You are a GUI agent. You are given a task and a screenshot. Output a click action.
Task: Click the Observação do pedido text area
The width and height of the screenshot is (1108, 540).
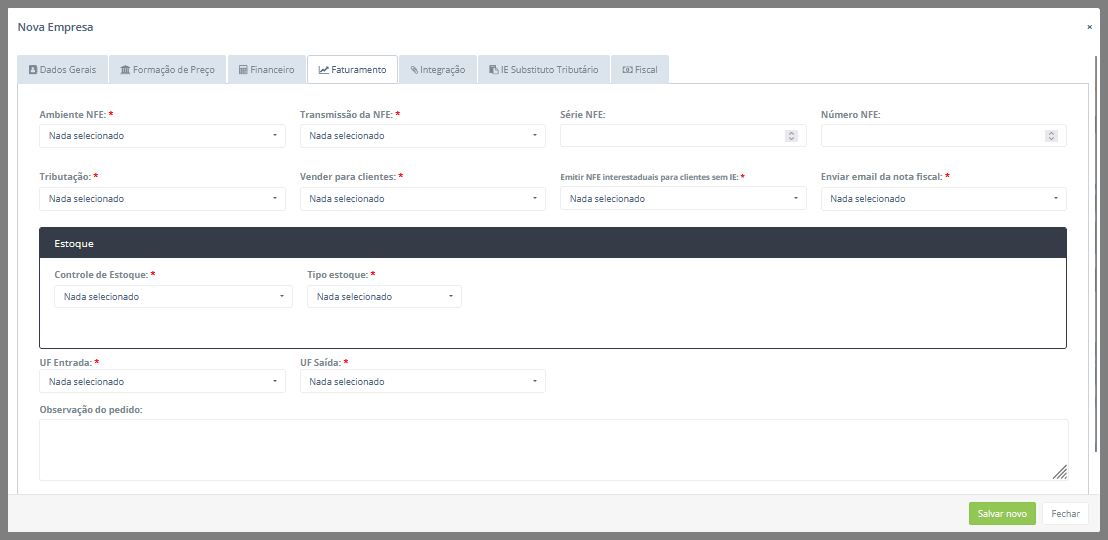tap(553, 450)
